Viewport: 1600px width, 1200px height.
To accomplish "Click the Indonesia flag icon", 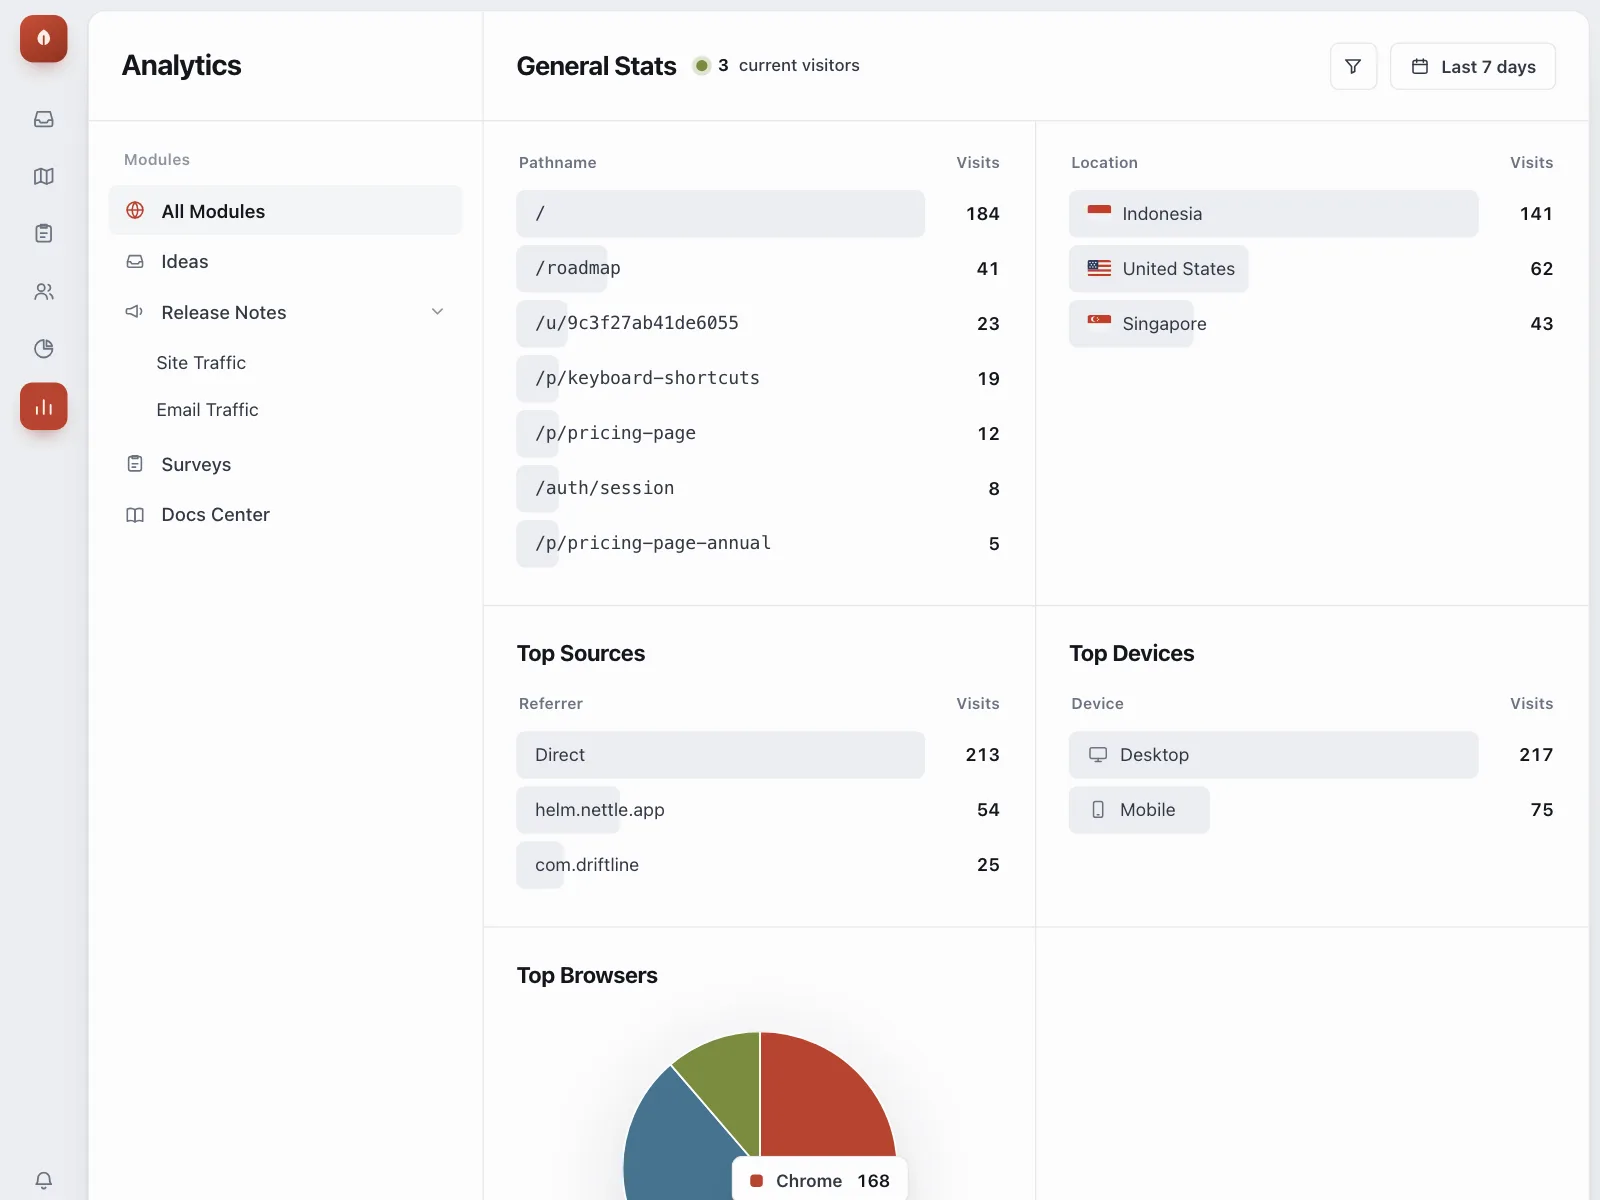I will 1099,213.
